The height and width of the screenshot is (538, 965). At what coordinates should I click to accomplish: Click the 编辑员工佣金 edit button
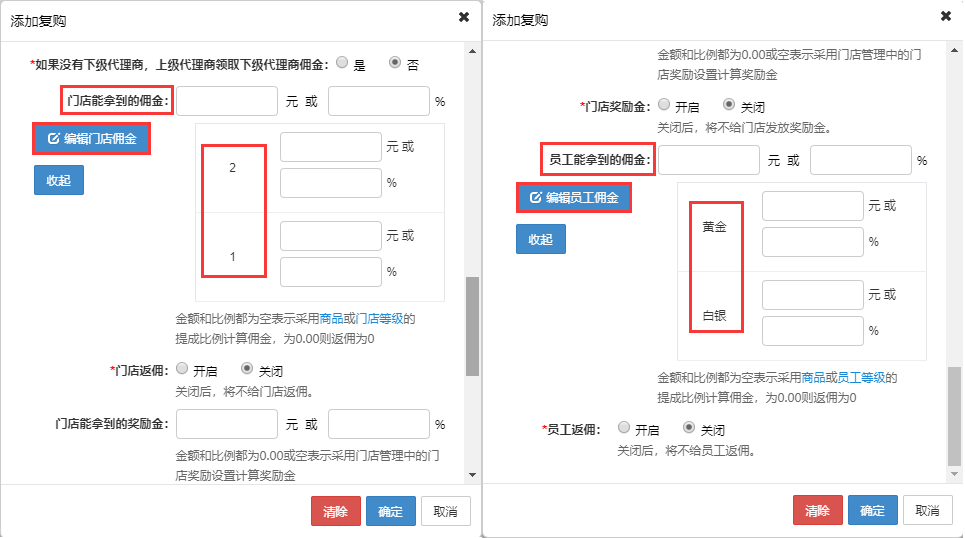(x=574, y=198)
